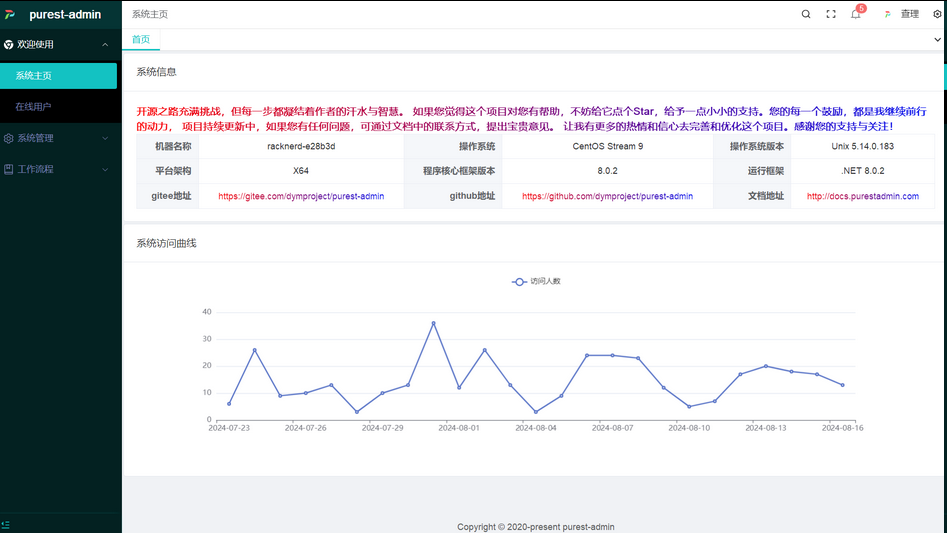Collapse the 欢迎使用 menu group
This screenshot has width=947, height=533.
tap(105, 44)
